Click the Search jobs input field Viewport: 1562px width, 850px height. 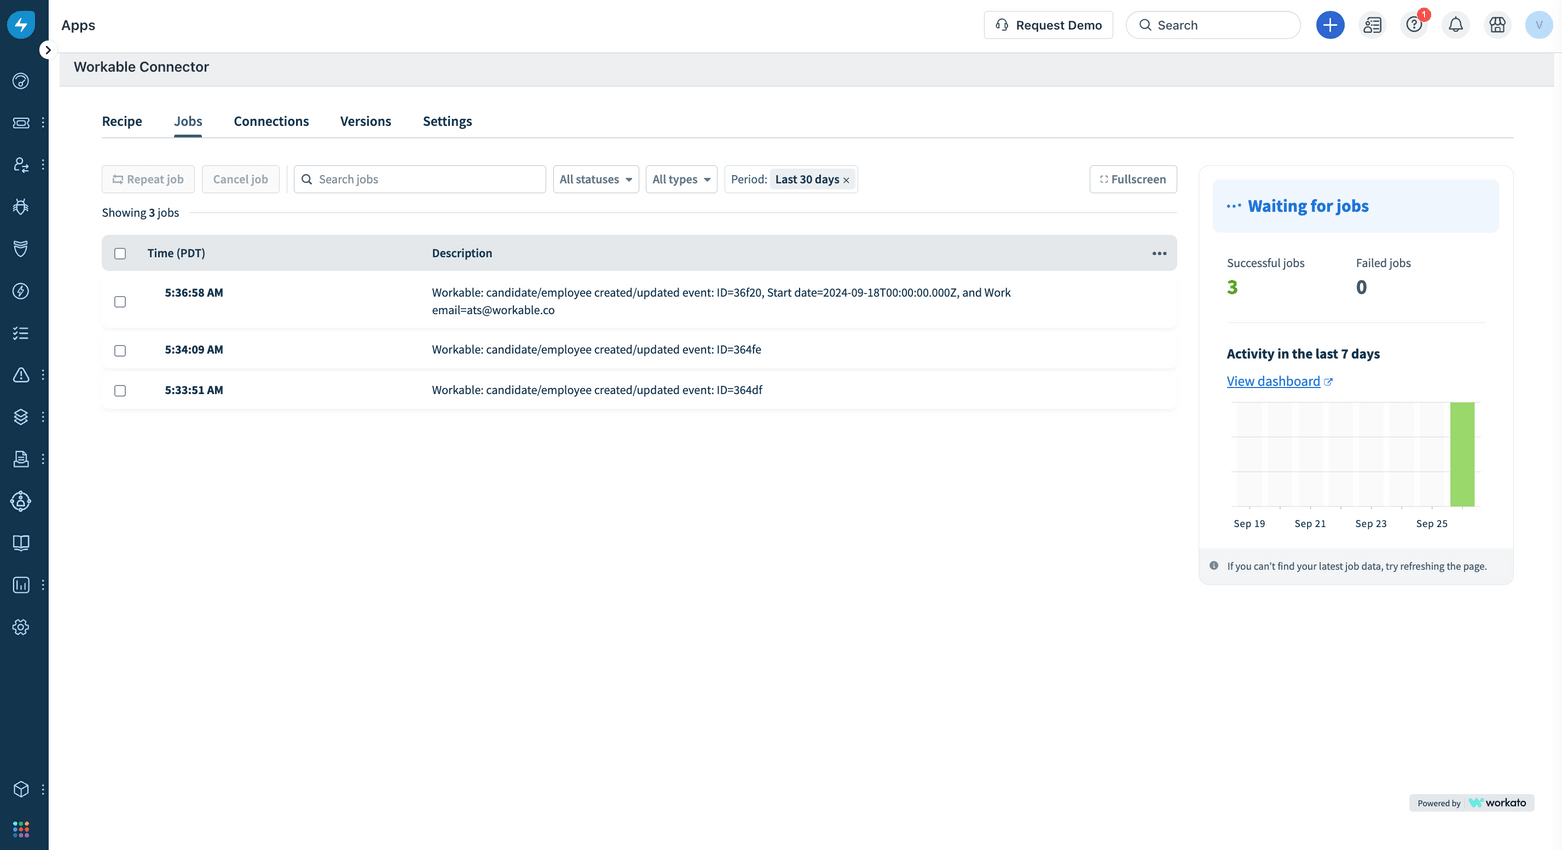[420, 179]
